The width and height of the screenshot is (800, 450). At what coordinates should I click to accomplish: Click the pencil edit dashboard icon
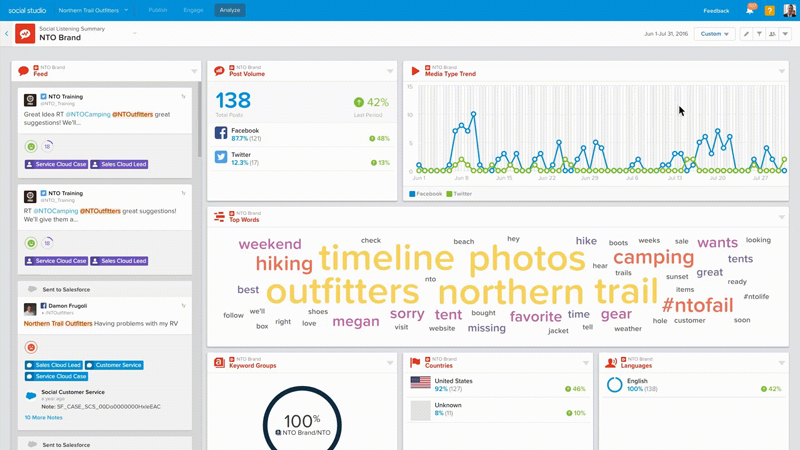pyautogui.click(x=746, y=34)
